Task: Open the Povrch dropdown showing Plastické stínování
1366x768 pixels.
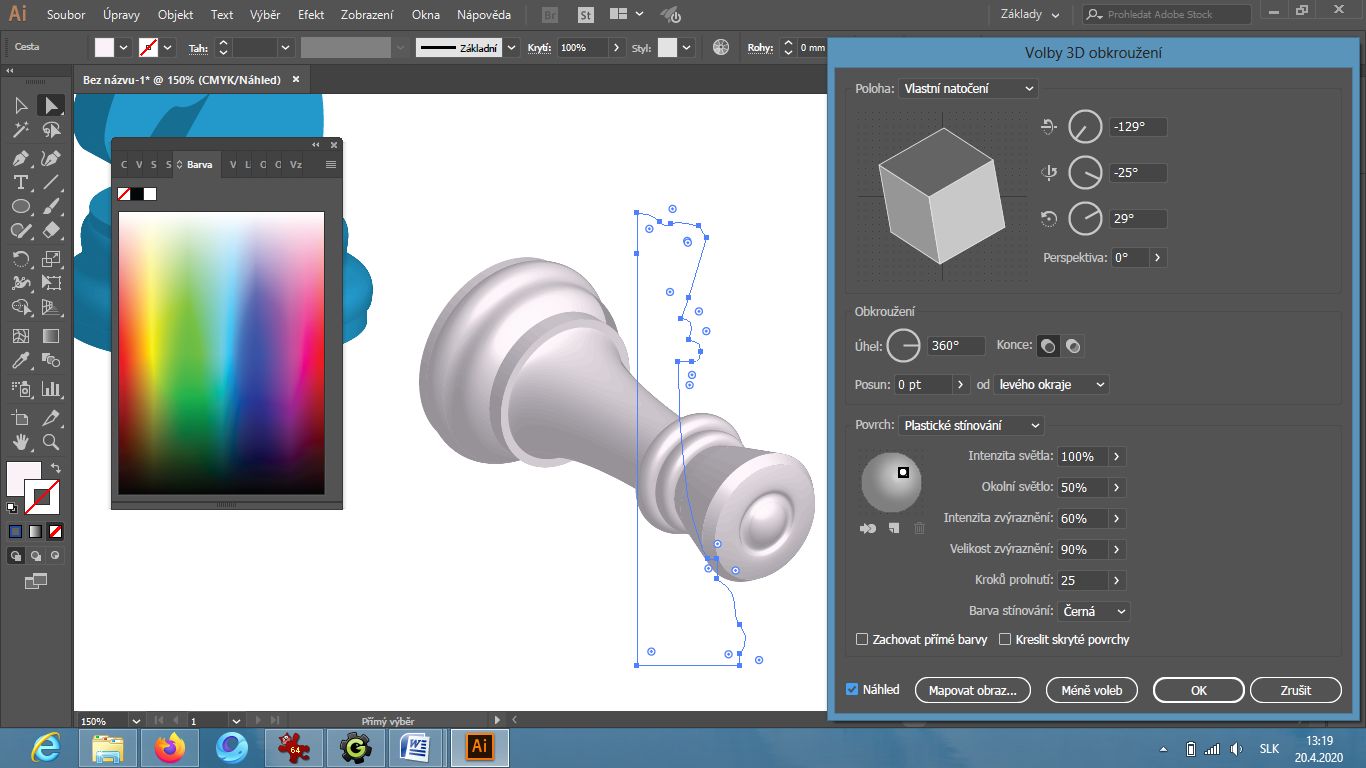Action: pos(970,425)
